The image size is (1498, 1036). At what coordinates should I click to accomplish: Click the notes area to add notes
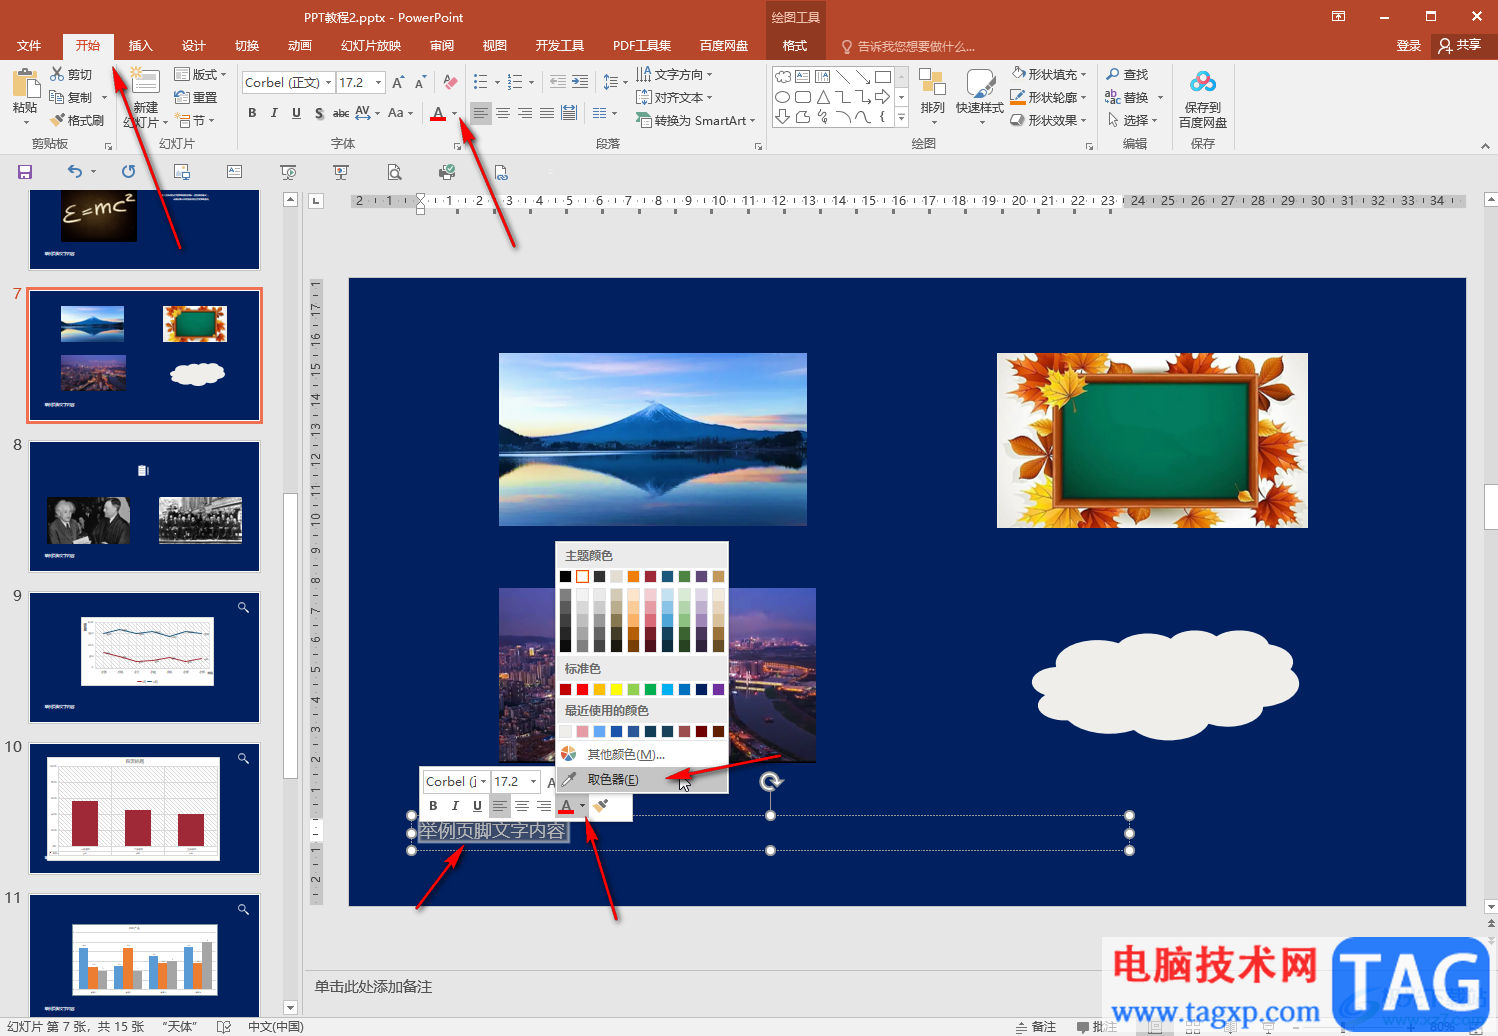click(374, 987)
